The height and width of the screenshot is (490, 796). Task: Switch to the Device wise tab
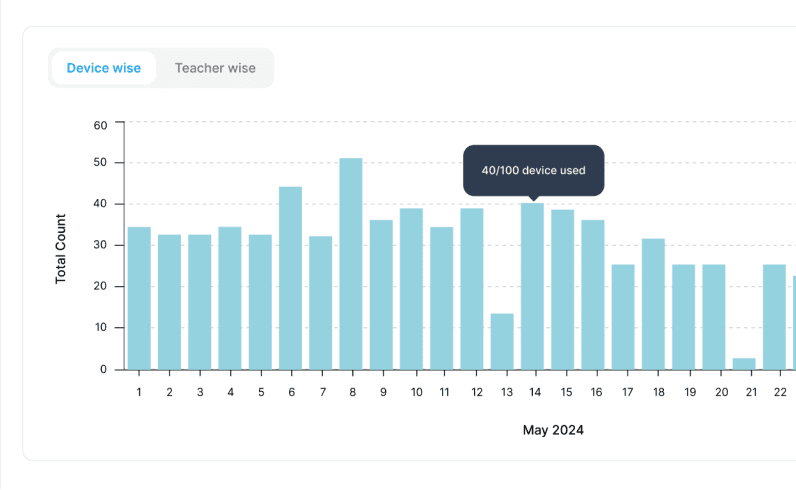[104, 69]
